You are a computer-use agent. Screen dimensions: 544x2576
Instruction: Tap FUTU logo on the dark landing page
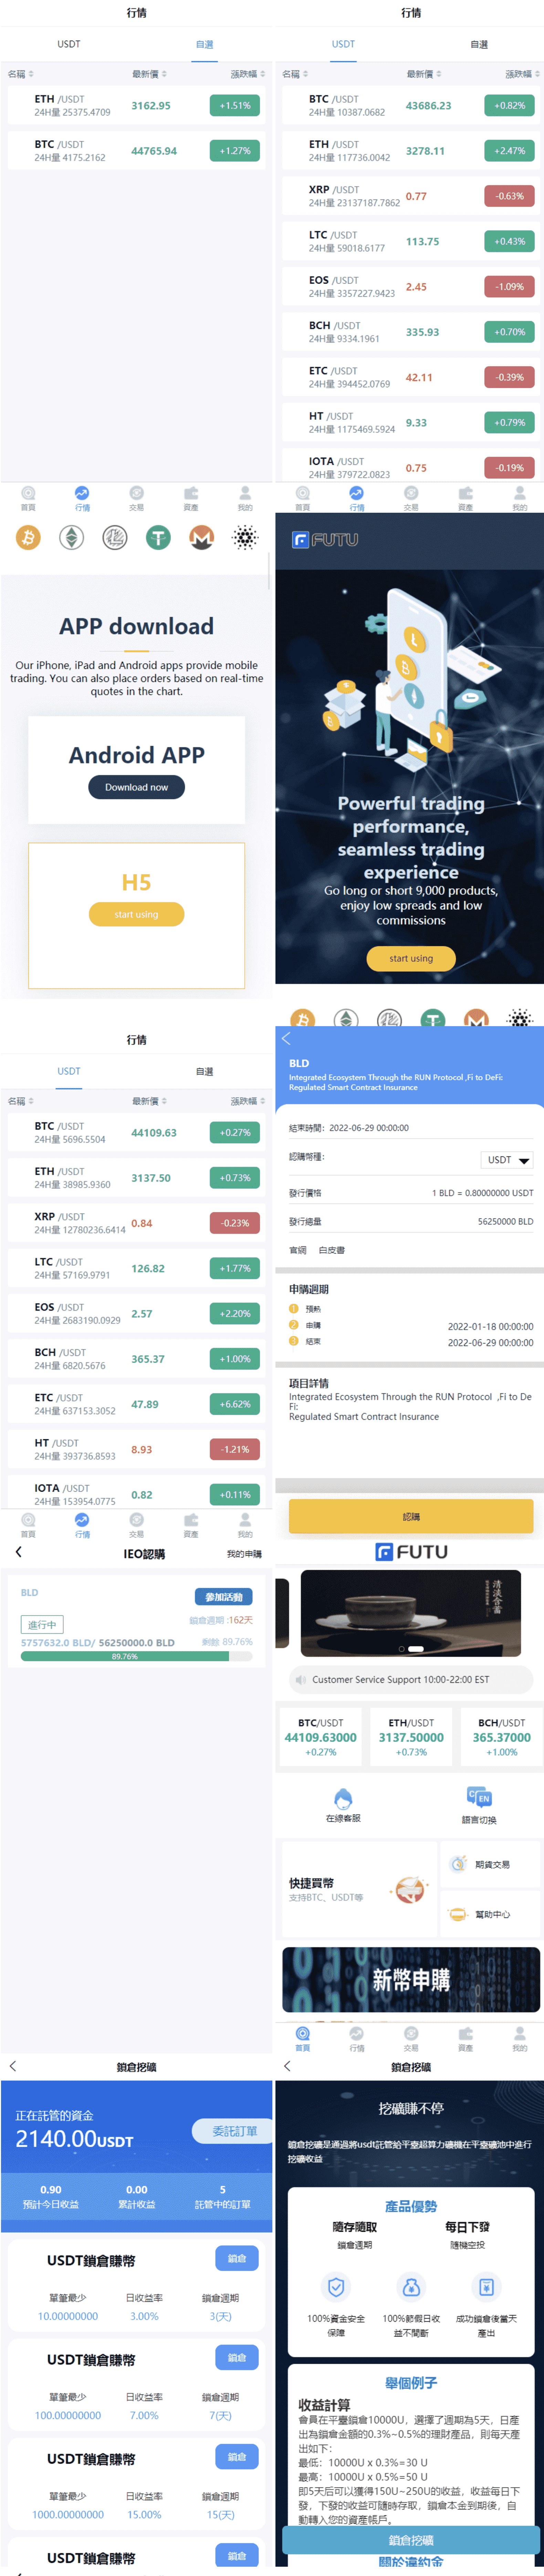[x=325, y=540]
